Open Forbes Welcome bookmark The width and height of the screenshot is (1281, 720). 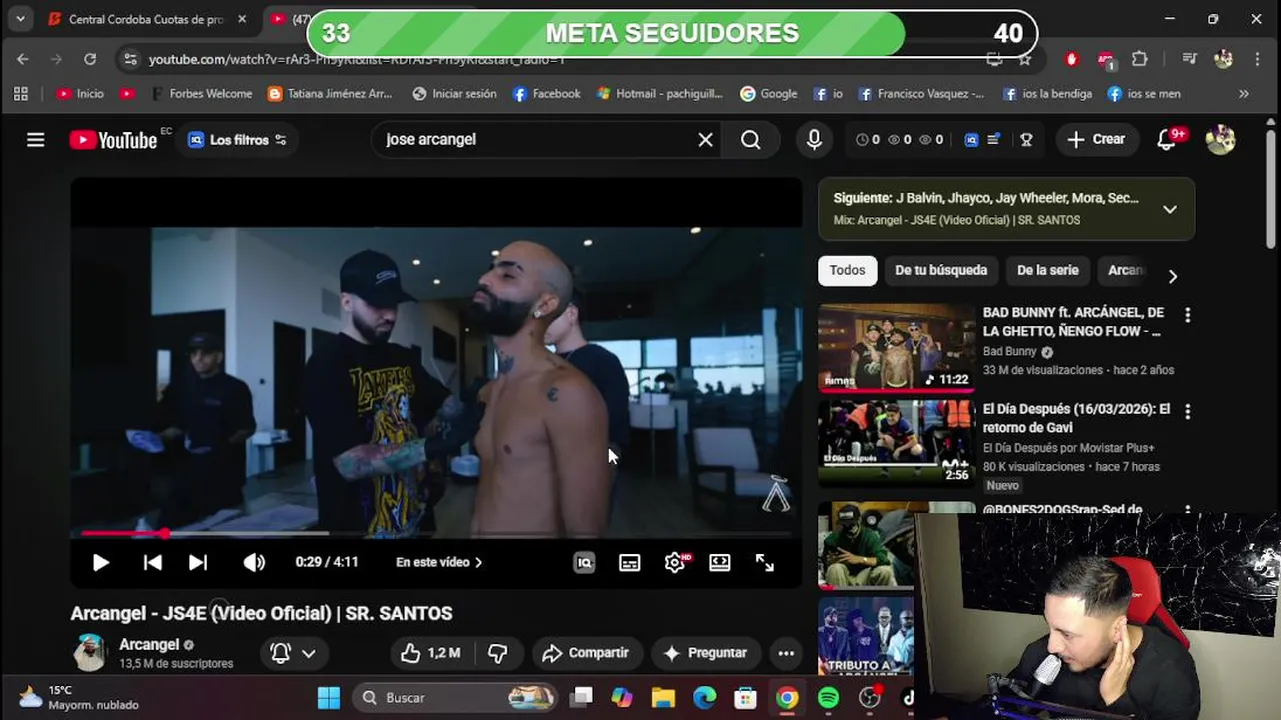(x=201, y=94)
